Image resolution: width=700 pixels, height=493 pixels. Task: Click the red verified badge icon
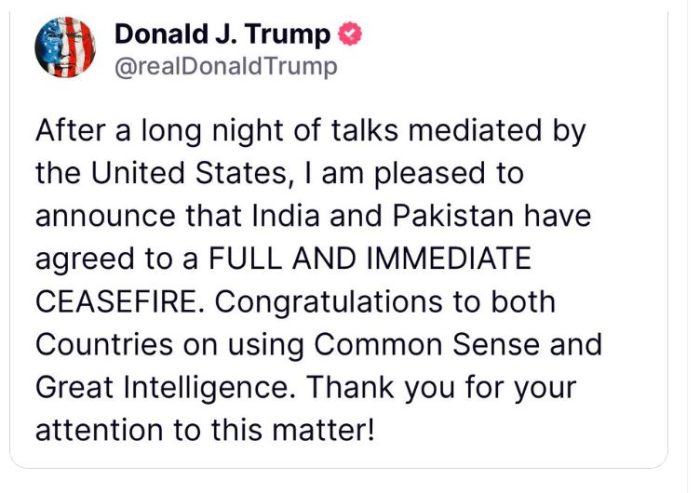[350, 34]
